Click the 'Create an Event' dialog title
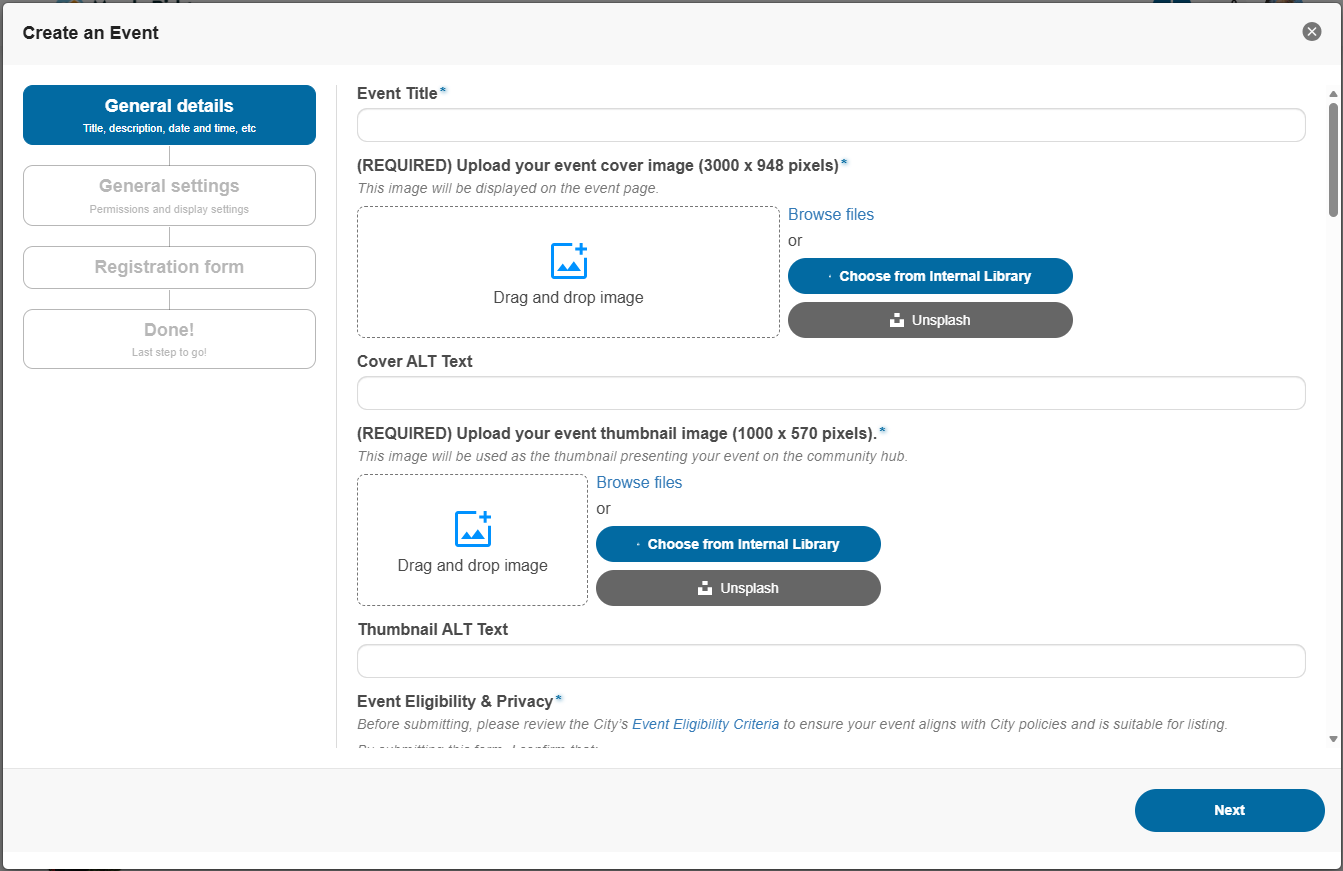The width and height of the screenshot is (1343, 871). pos(91,33)
